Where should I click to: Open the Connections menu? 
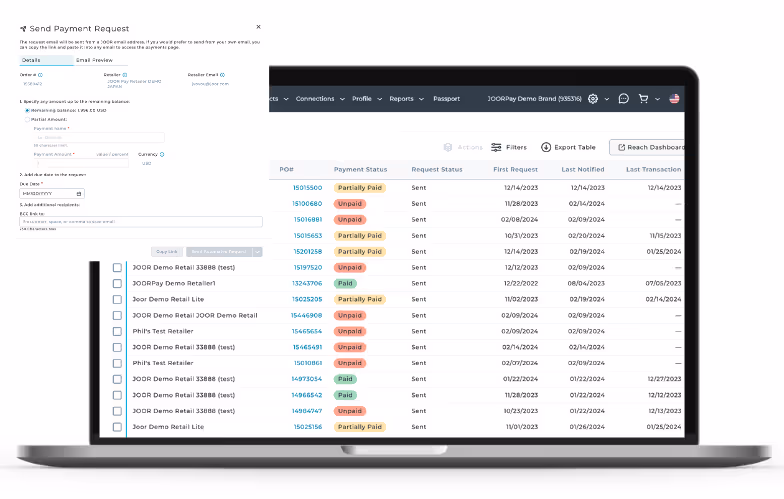(x=315, y=98)
